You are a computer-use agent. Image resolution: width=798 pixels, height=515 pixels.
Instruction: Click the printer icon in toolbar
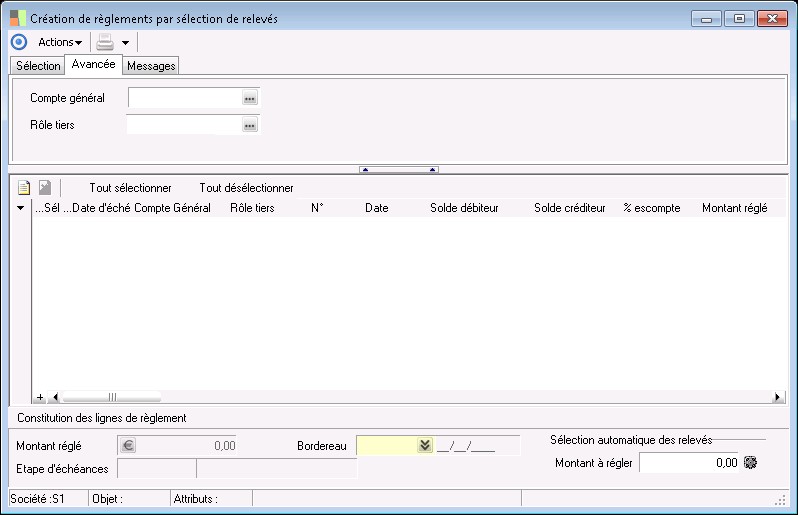[105, 42]
